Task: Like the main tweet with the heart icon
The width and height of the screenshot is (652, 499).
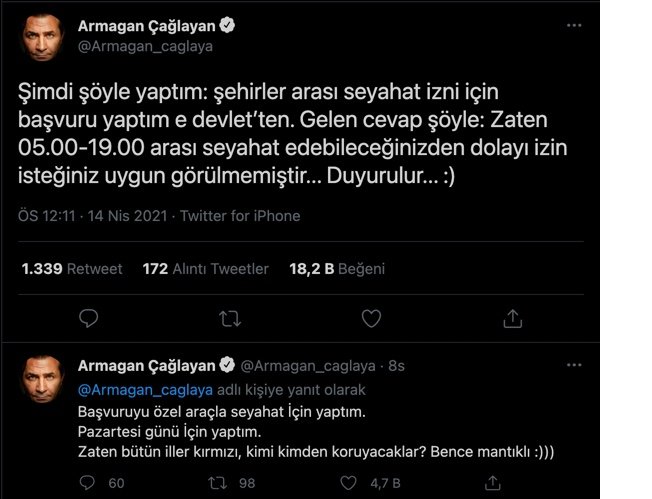Action: pyautogui.click(x=371, y=319)
